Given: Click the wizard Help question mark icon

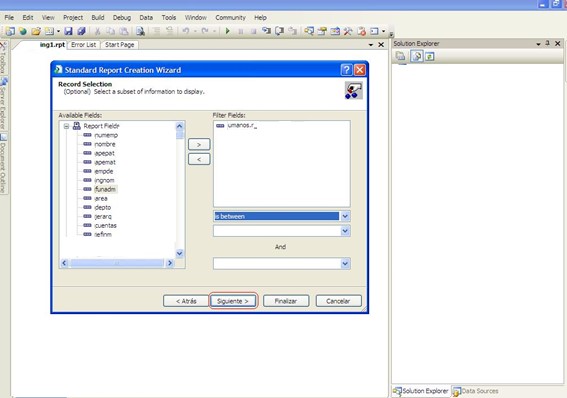Looking at the screenshot, I should click(x=346, y=70).
